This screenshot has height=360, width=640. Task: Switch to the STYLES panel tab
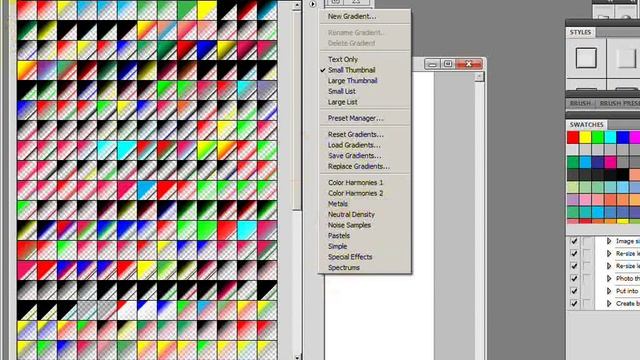click(x=580, y=32)
